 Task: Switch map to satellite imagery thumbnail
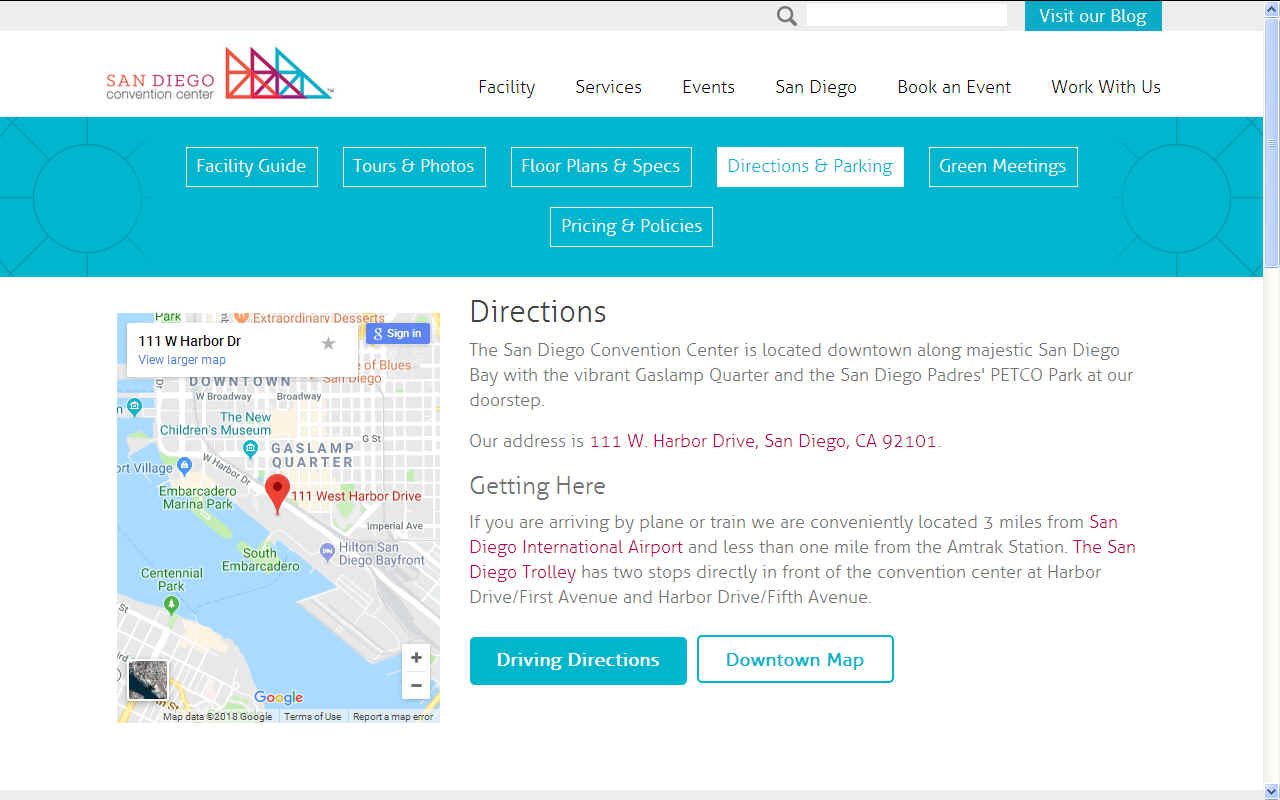click(148, 680)
